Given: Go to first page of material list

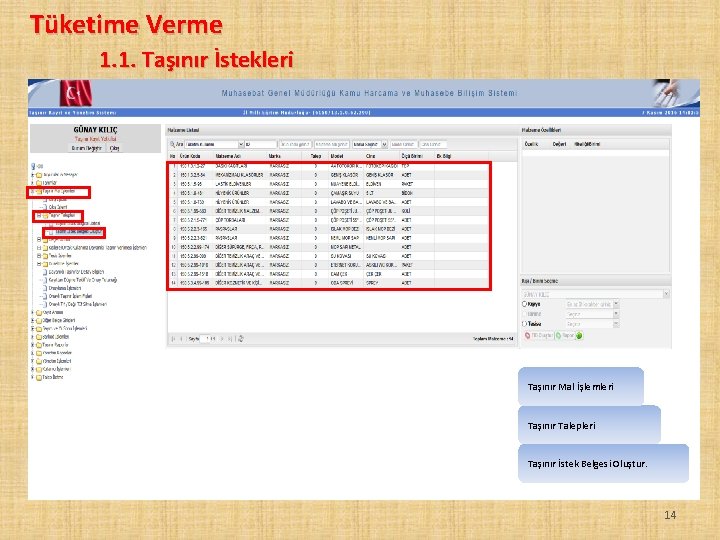Looking at the screenshot, I should (x=174, y=339).
